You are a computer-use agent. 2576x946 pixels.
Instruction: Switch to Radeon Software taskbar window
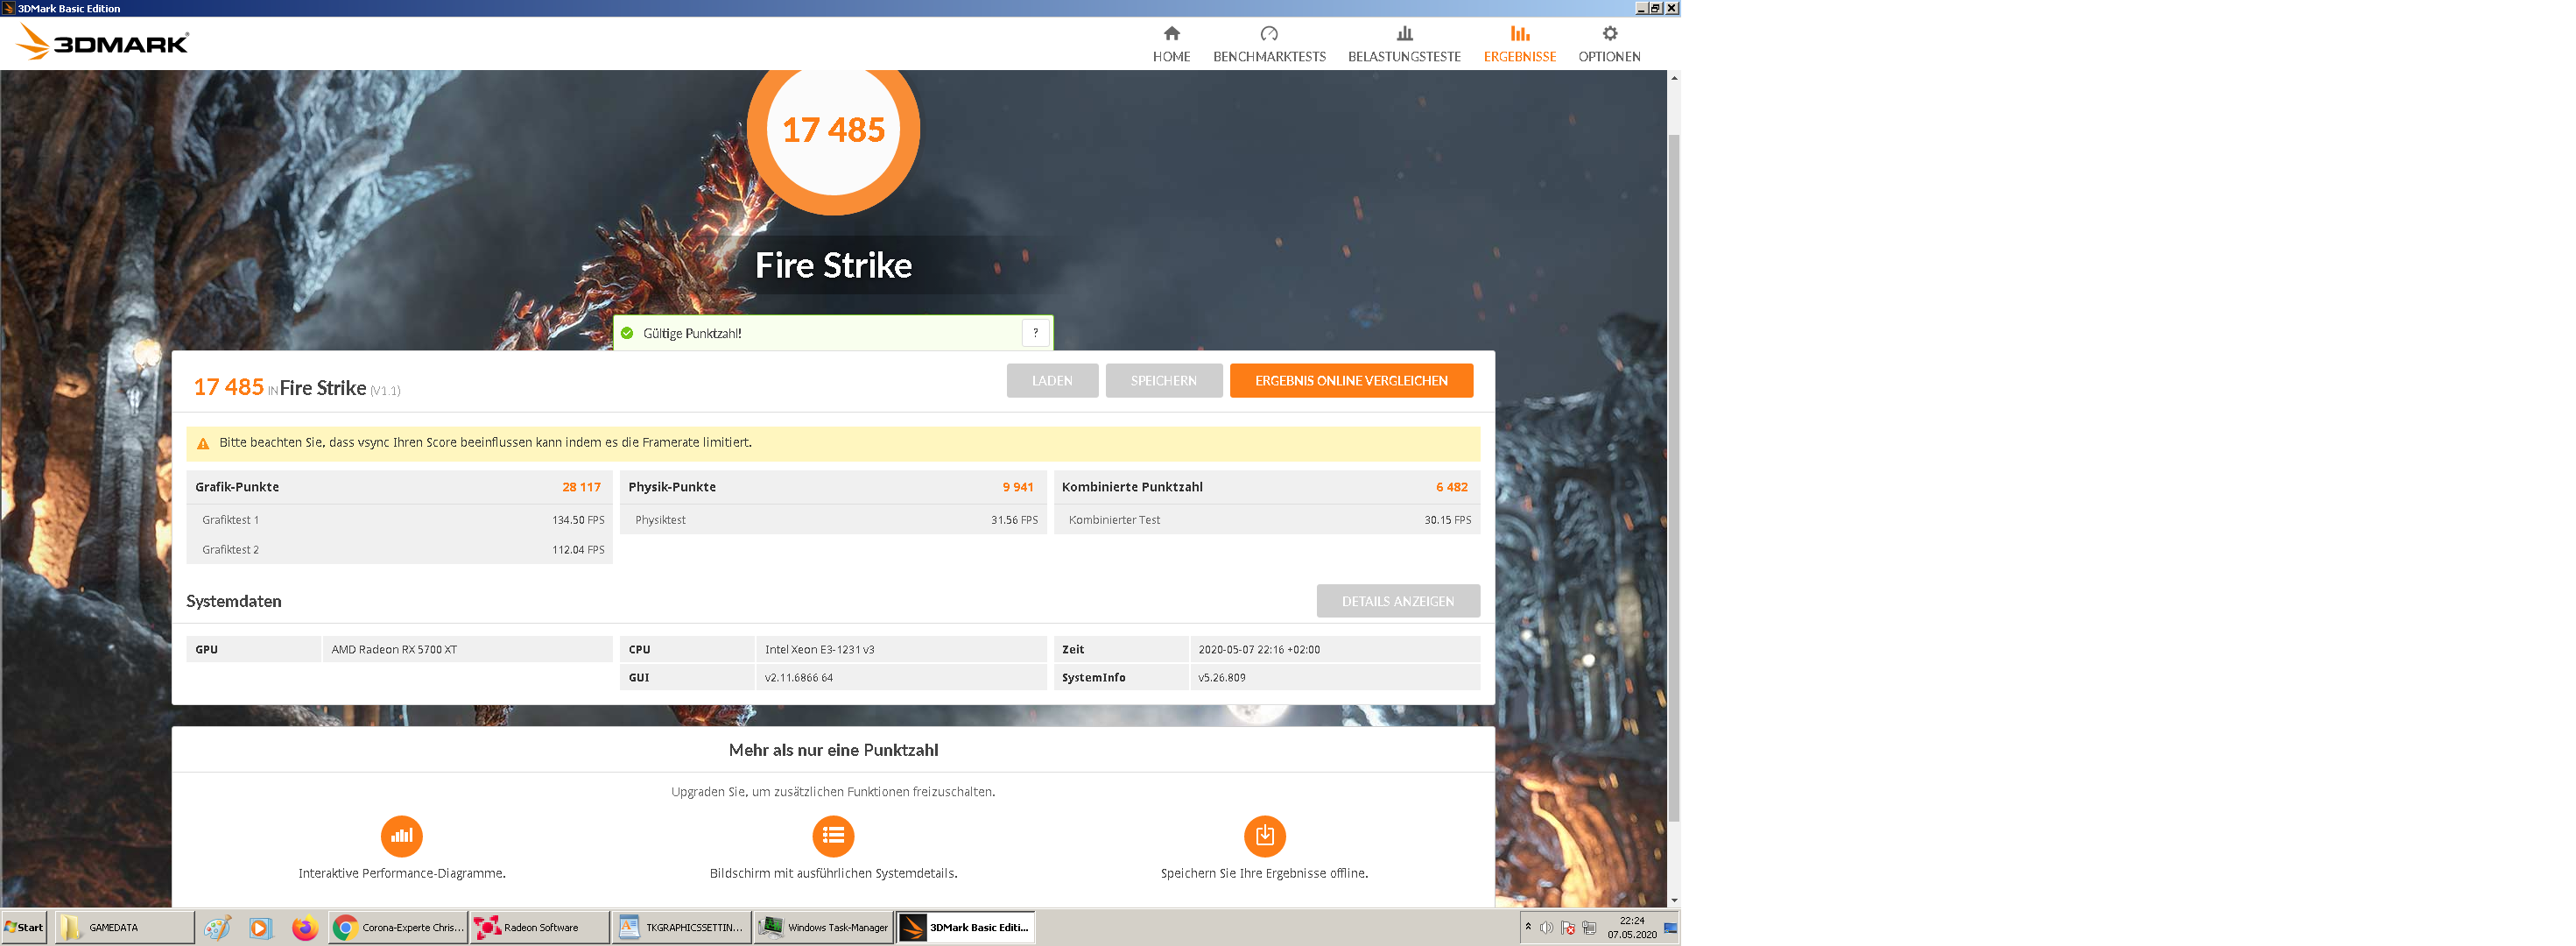pyautogui.click(x=539, y=927)
